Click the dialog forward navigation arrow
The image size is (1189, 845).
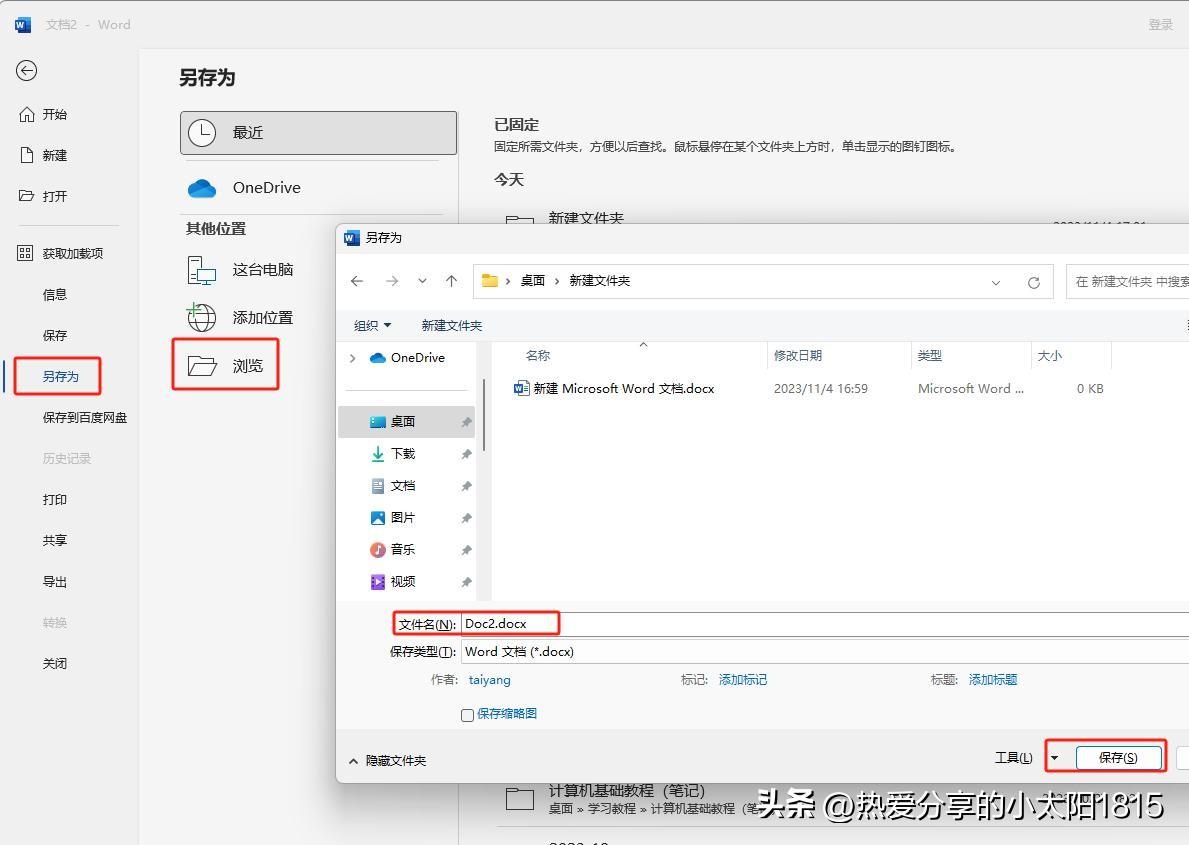[391, 281]
